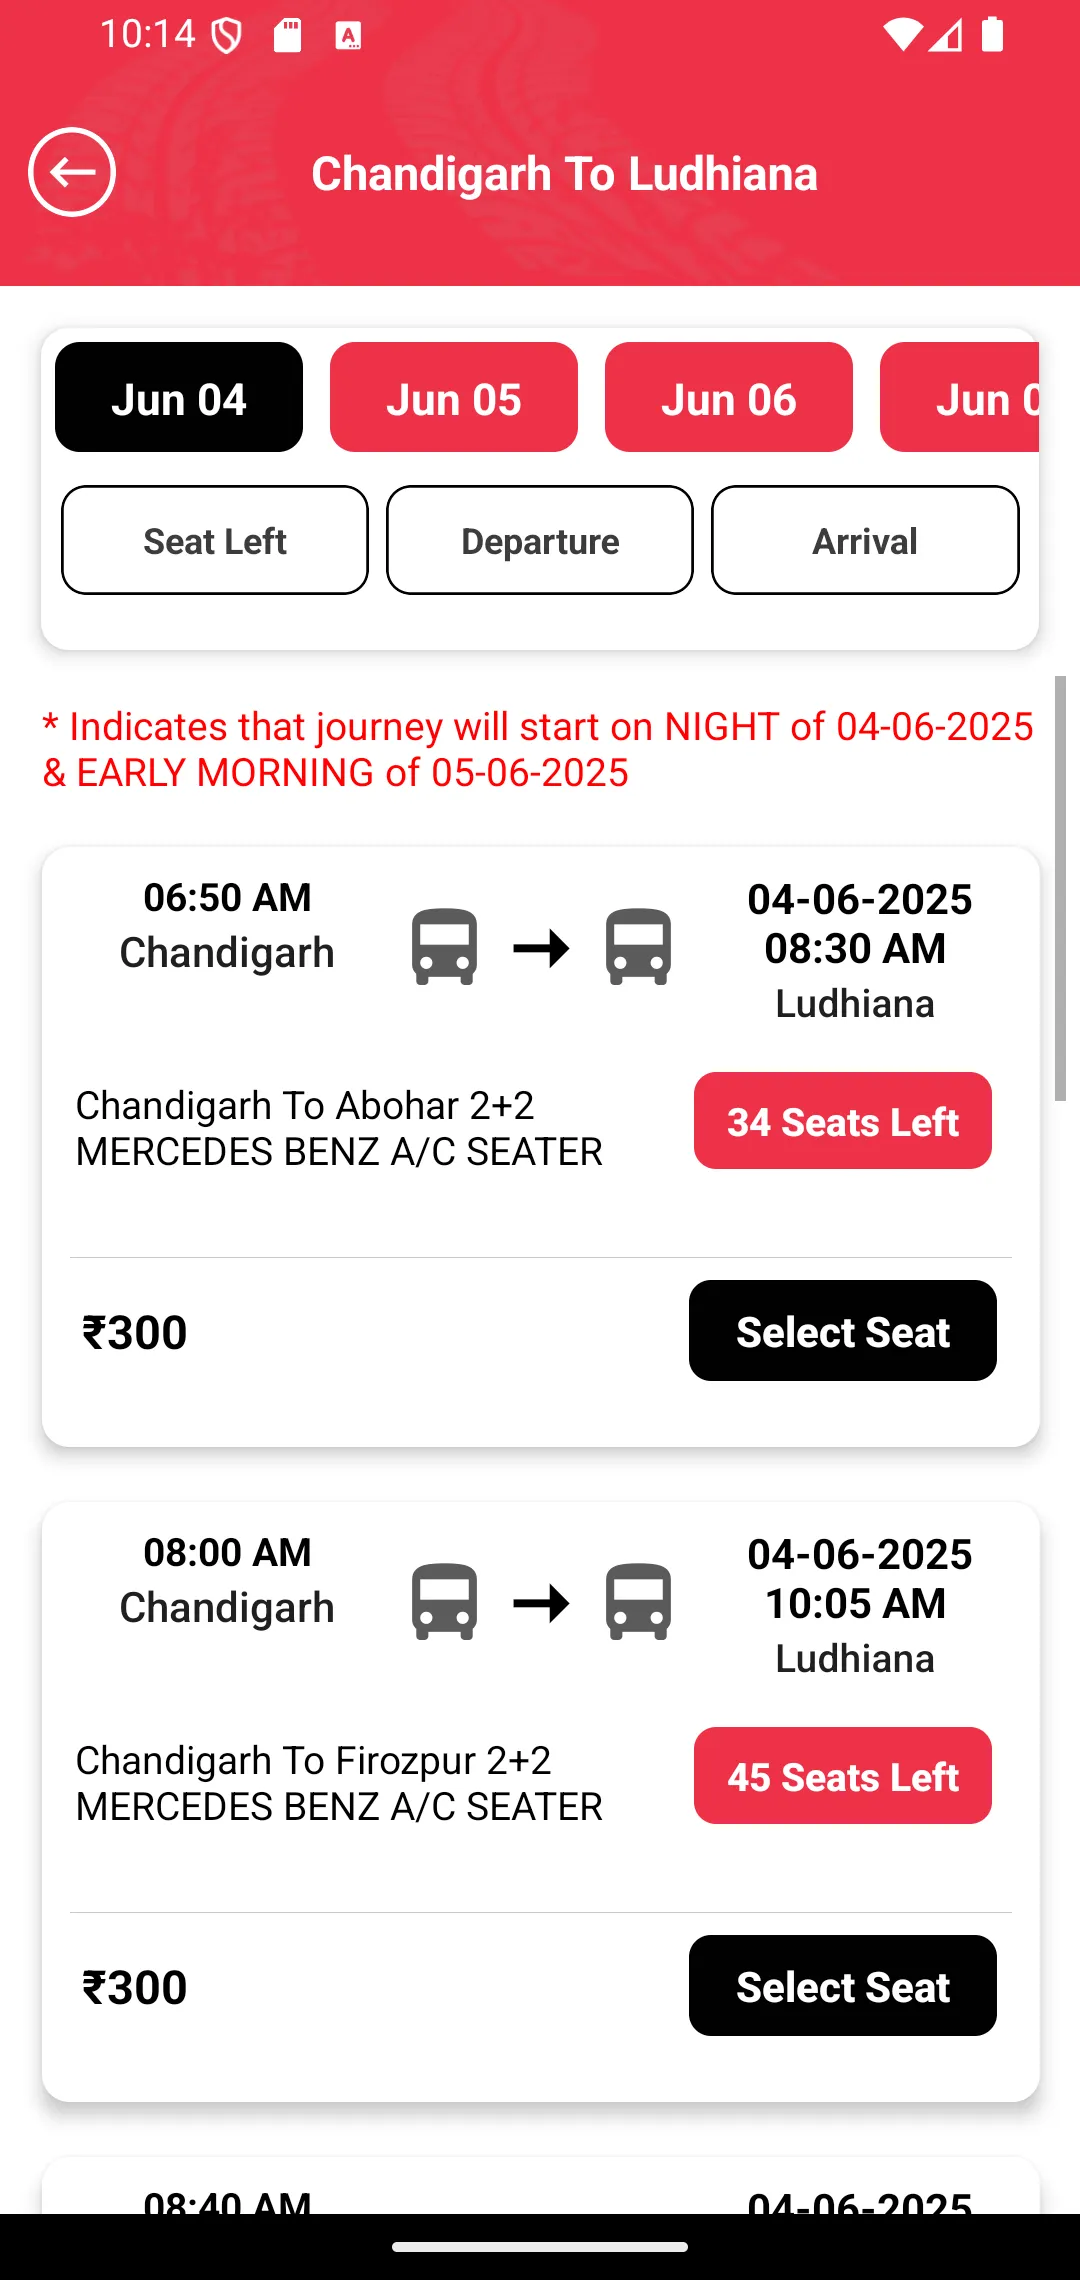Screen dimensions: 1080x2280
Task: Sort buses by Seat Left
Action: (x=215, y=540)
